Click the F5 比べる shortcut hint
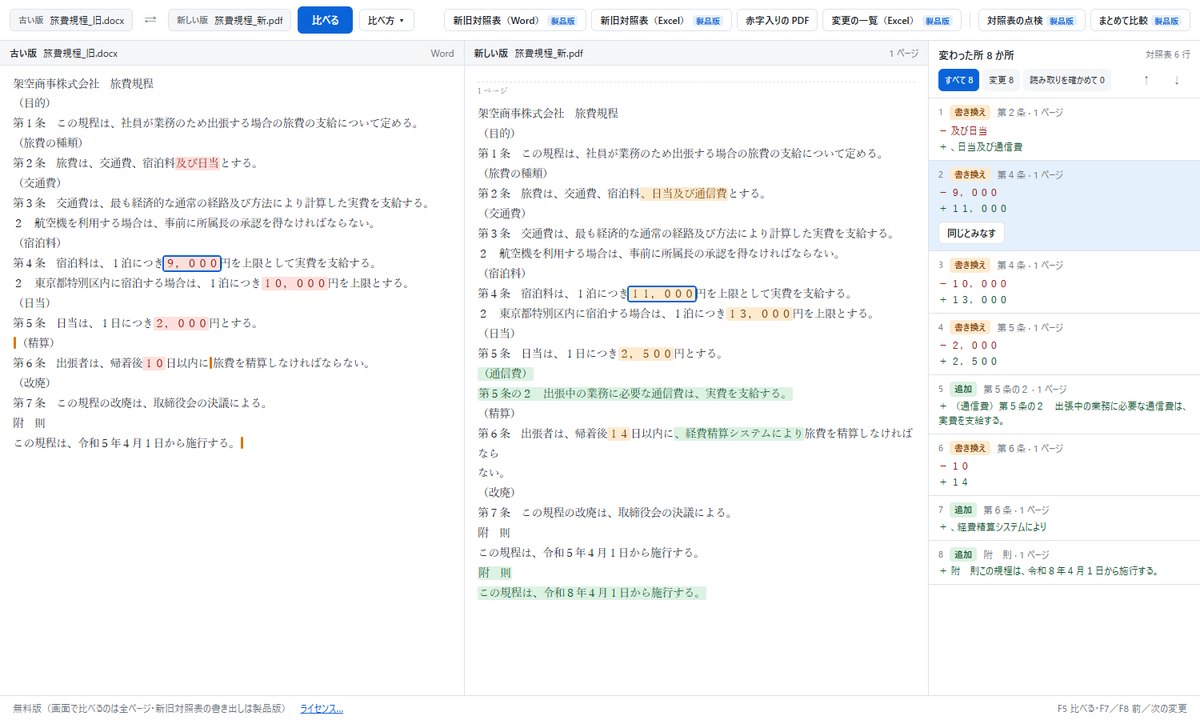 1077,709
